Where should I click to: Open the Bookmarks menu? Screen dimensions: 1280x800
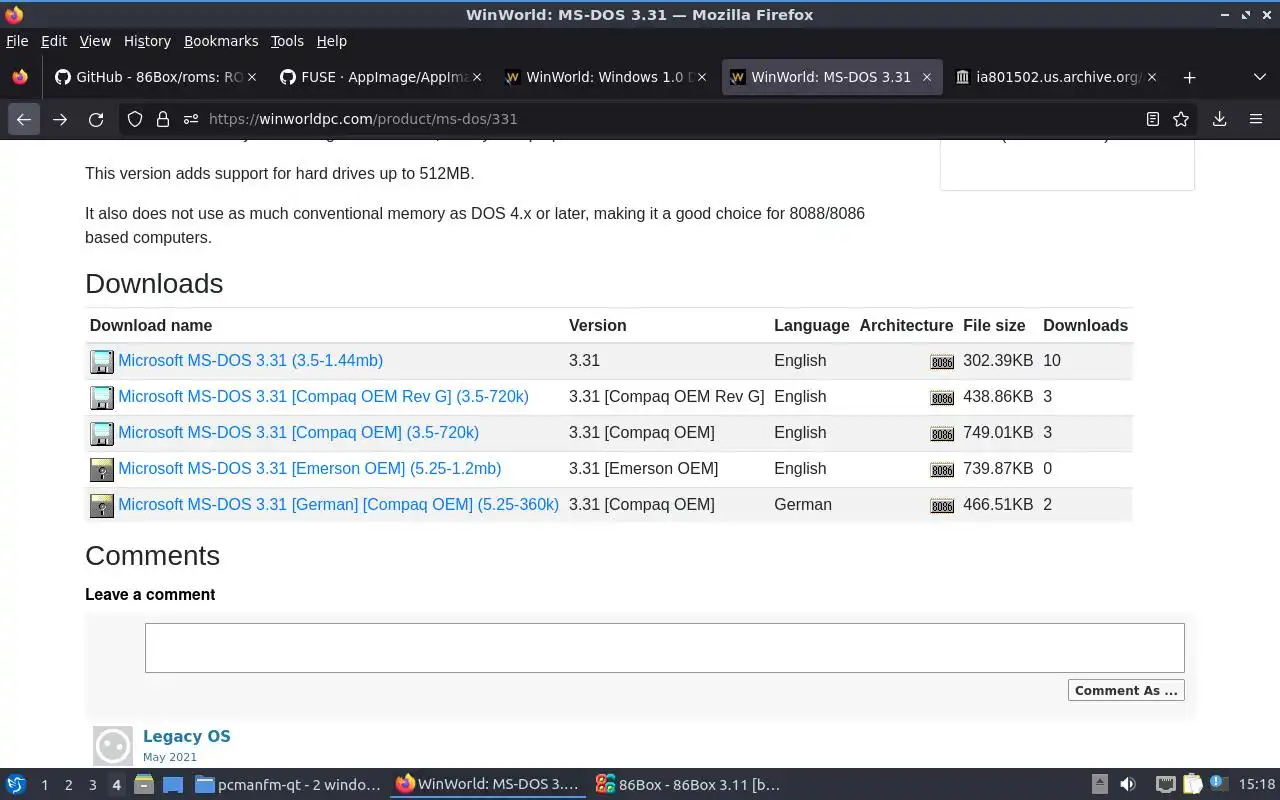tap(221, 41)
